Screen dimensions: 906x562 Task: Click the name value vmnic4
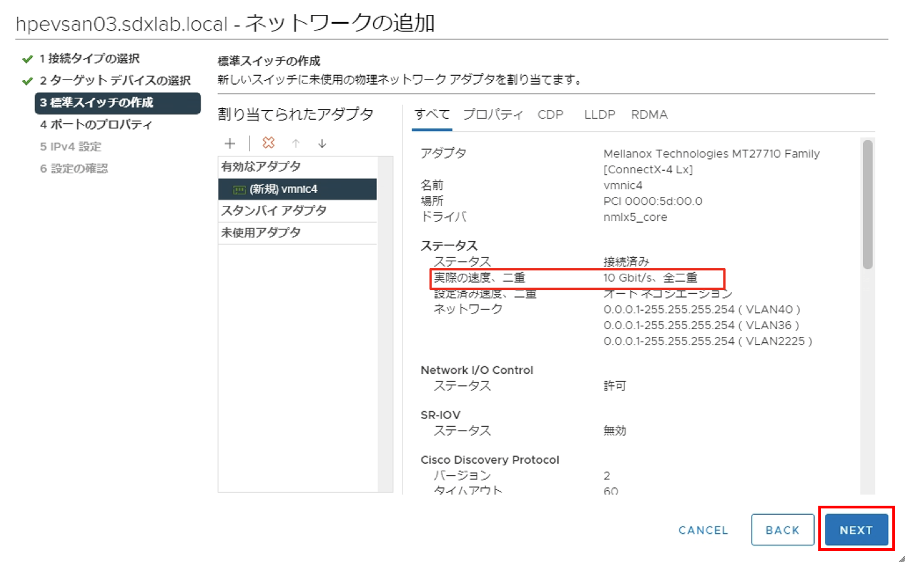click(x=622, y=185)
